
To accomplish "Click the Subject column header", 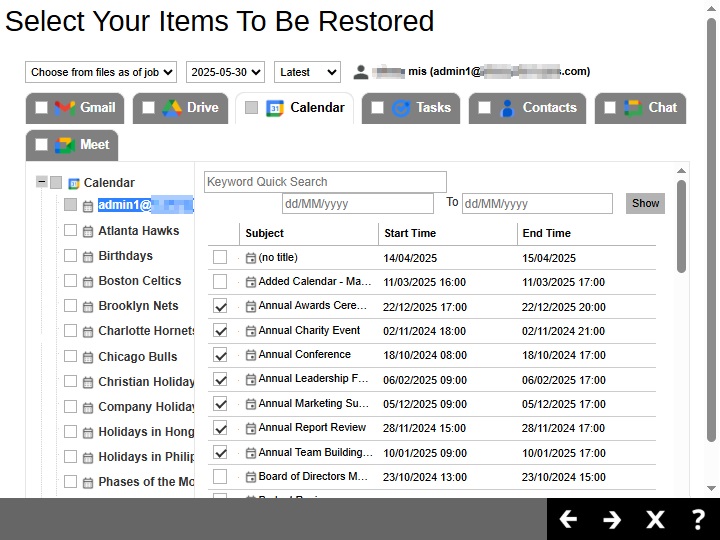I will (x=265, y=233).
